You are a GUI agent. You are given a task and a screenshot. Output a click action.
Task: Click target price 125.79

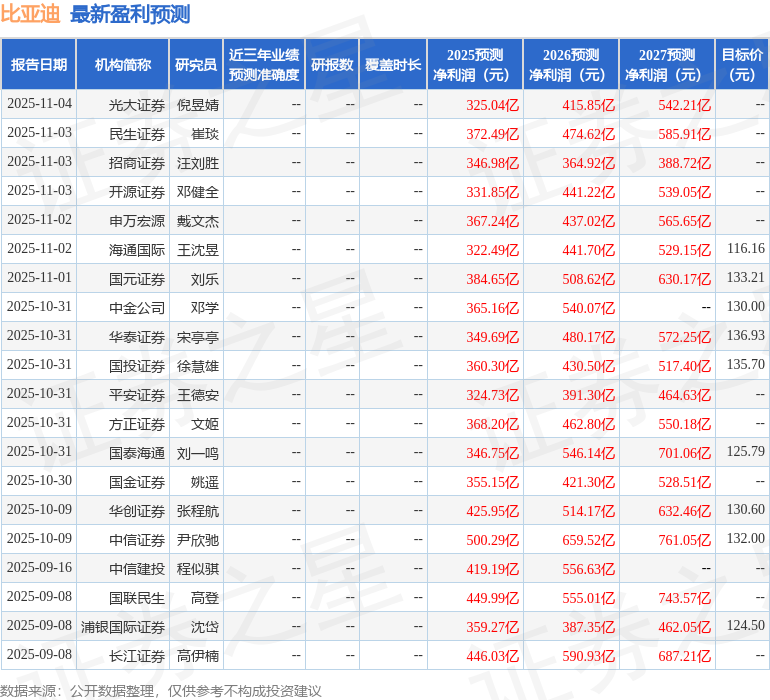[x=745, y=451]
